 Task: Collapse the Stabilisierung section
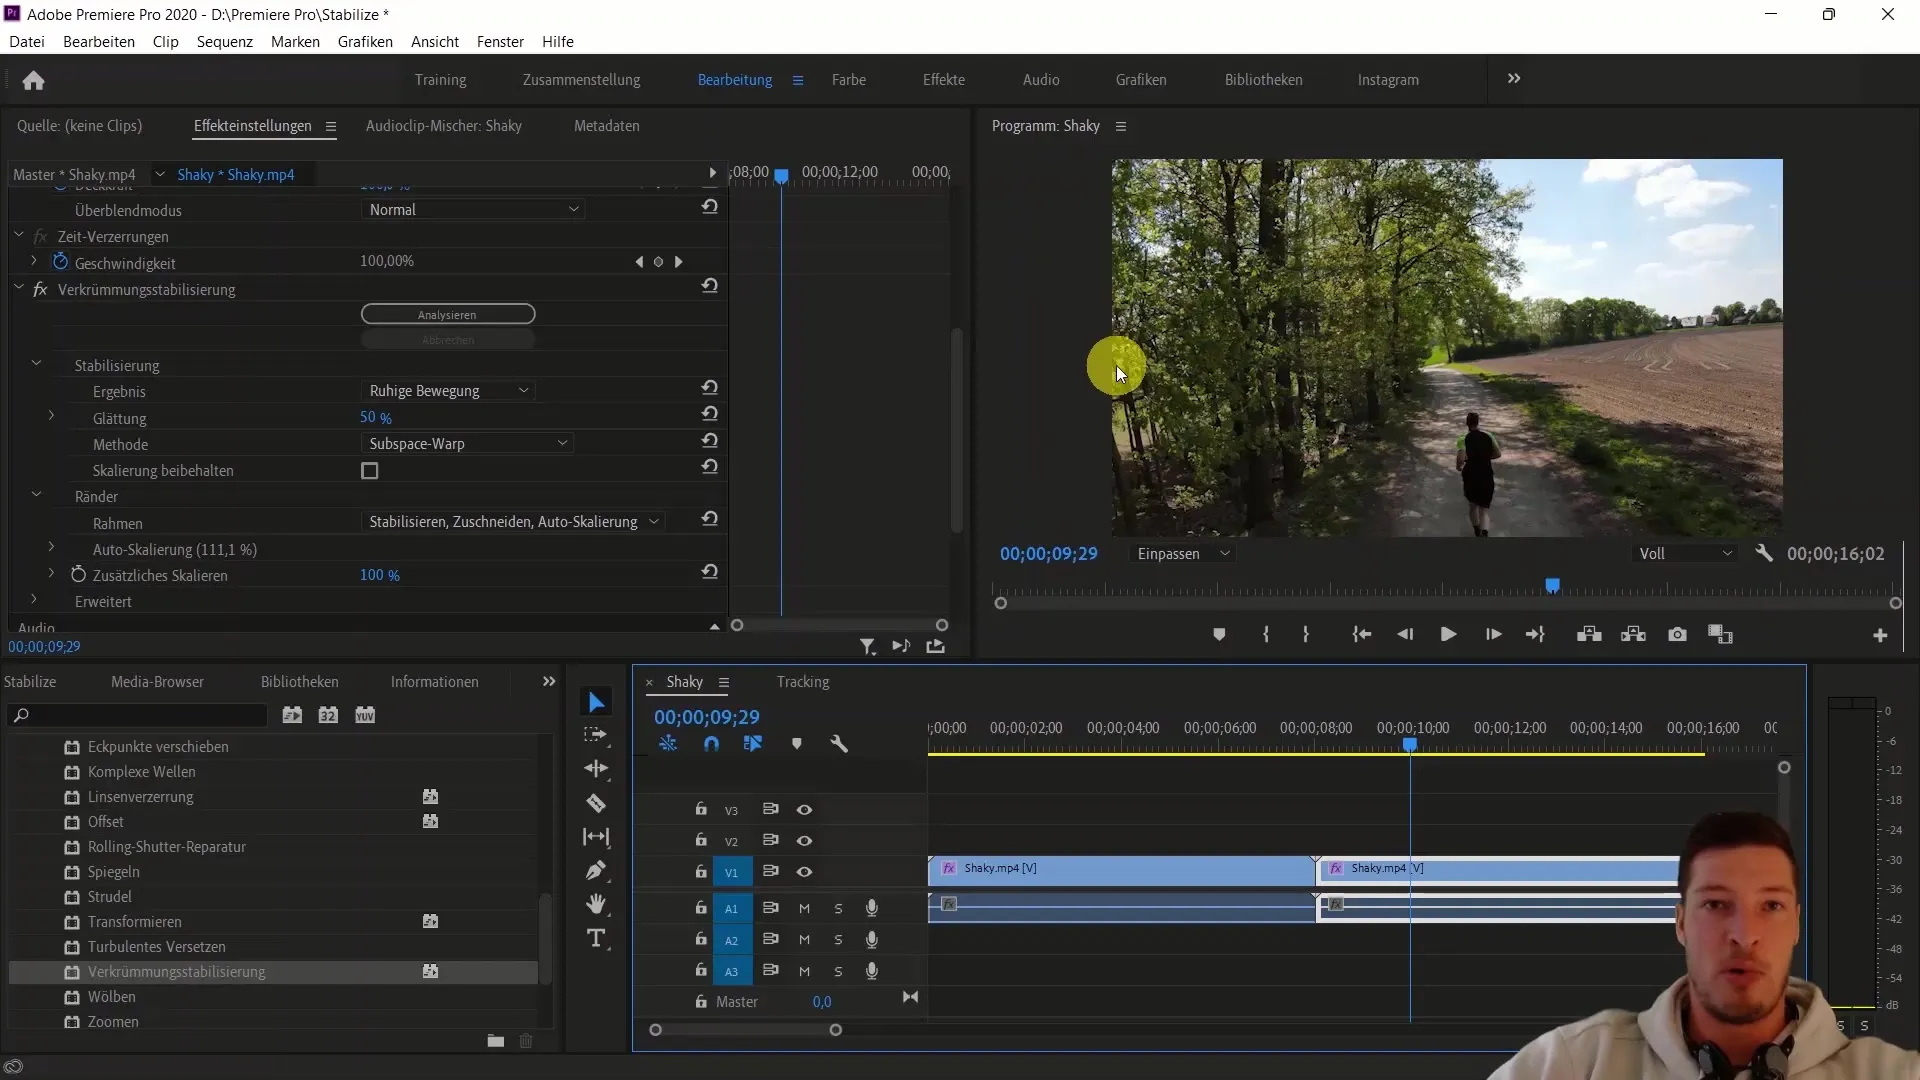36,365
